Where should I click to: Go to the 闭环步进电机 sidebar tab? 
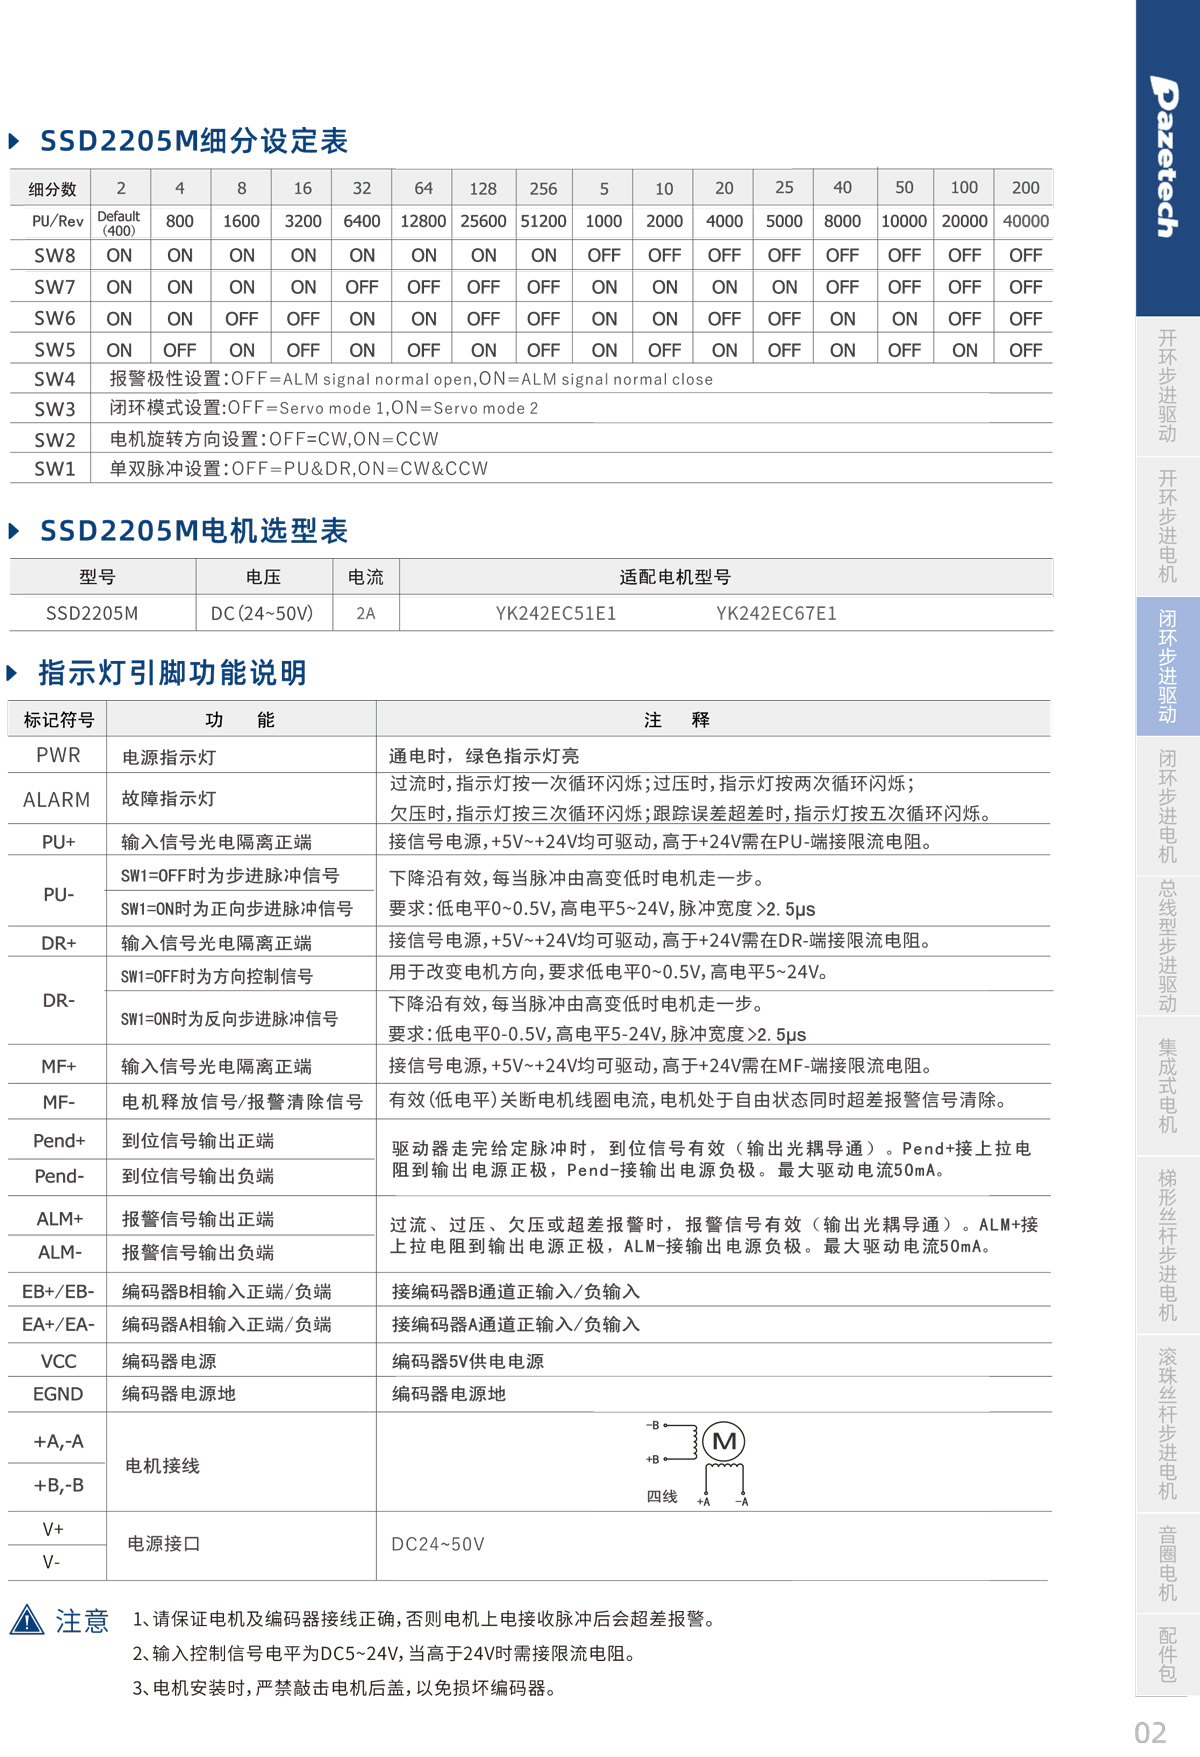pos(1167,806)
